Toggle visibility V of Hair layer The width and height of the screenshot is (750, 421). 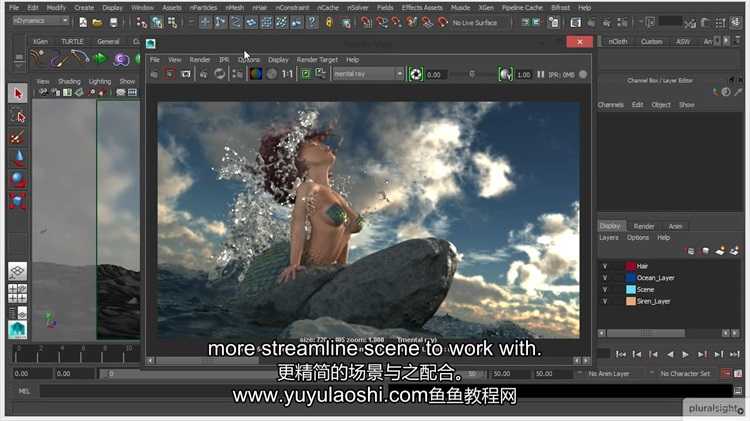605,266
